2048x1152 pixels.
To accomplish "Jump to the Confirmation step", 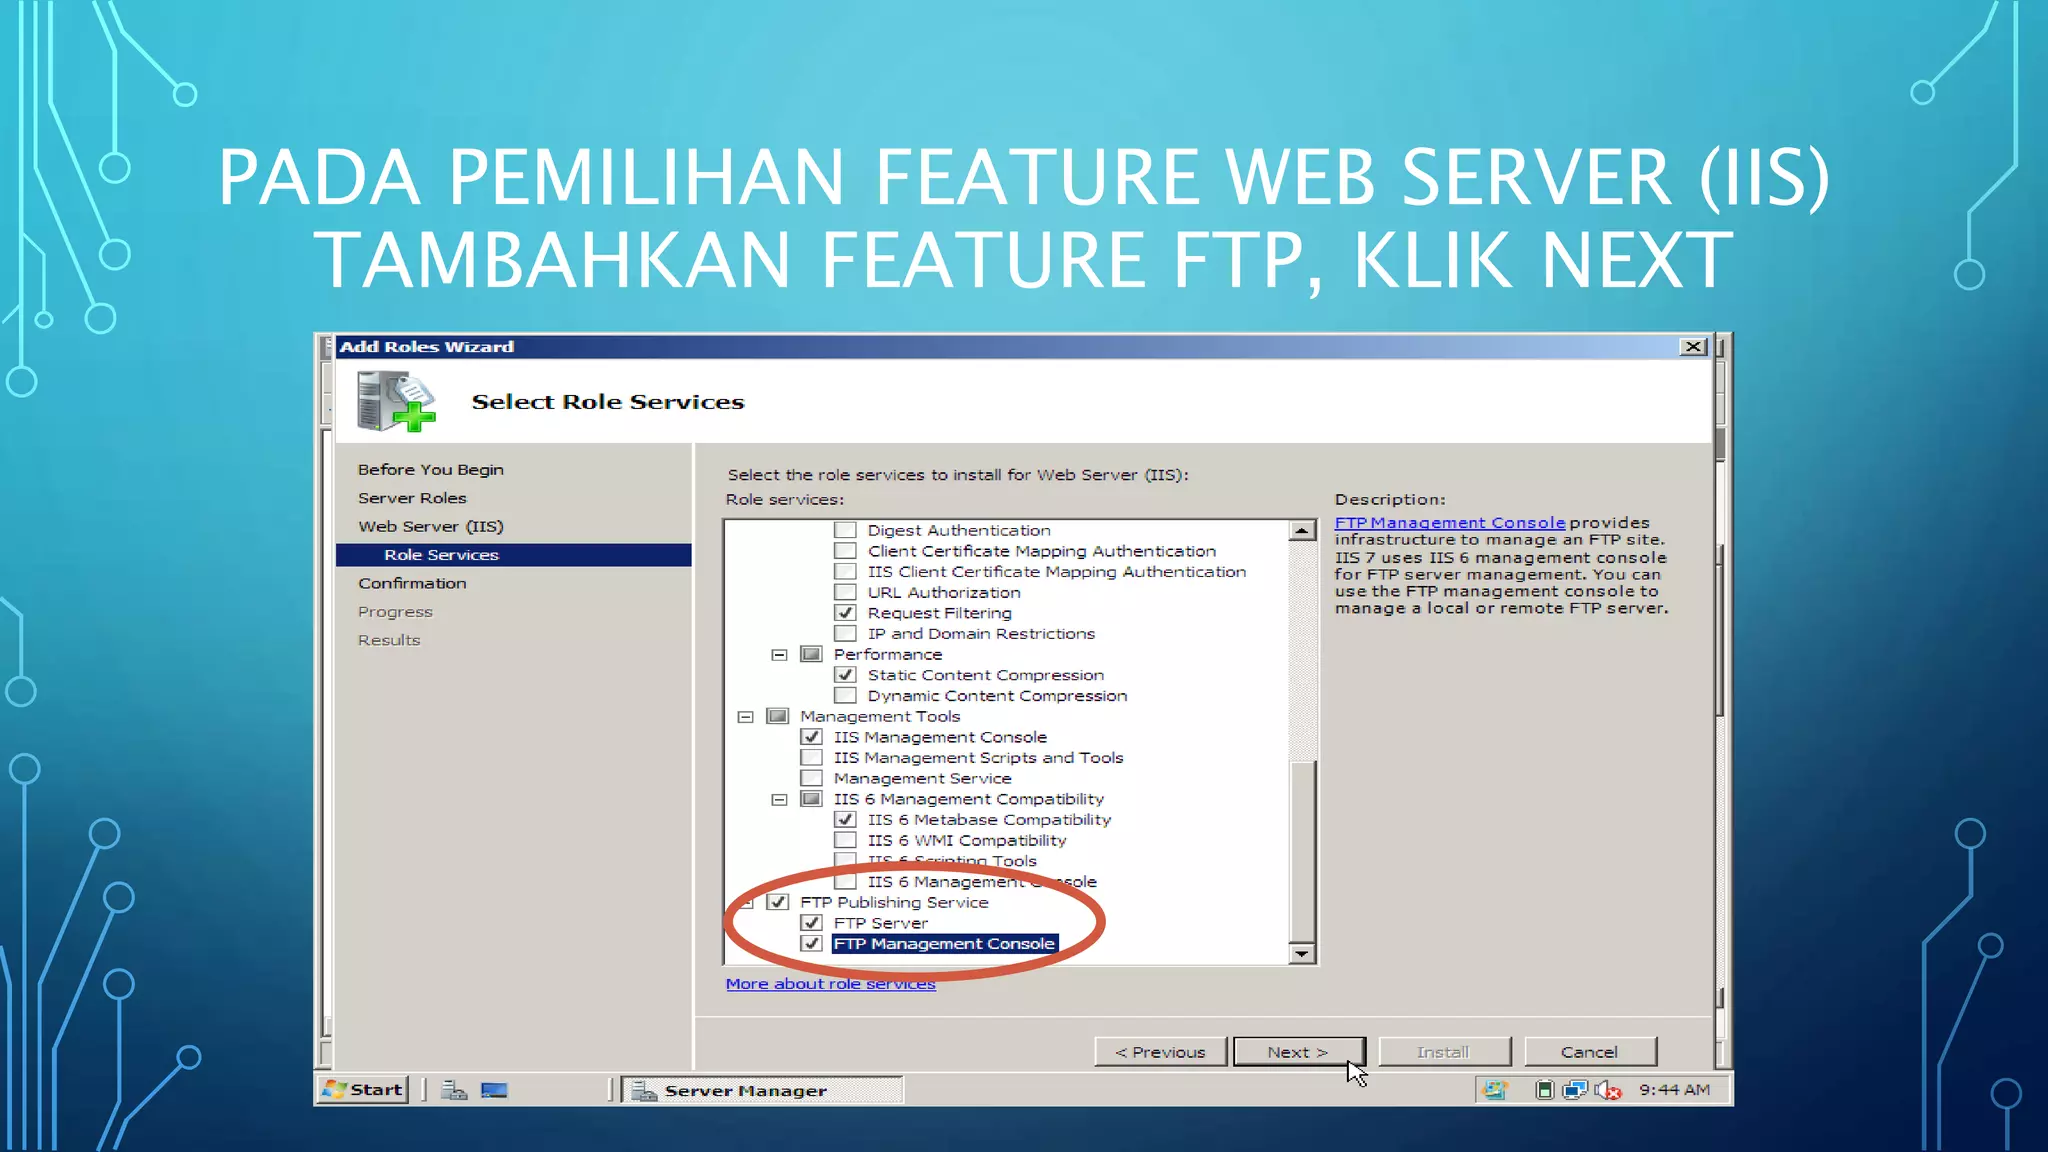I will click(412, 583).
